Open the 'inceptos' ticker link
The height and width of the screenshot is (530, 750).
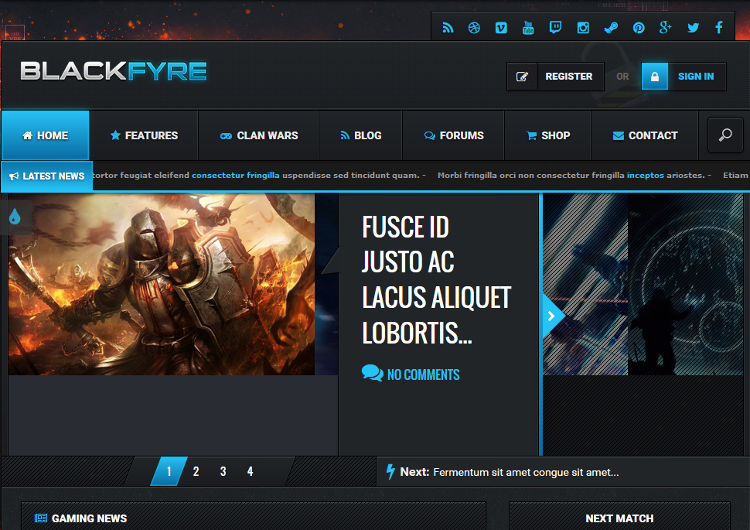click(645, 175)
